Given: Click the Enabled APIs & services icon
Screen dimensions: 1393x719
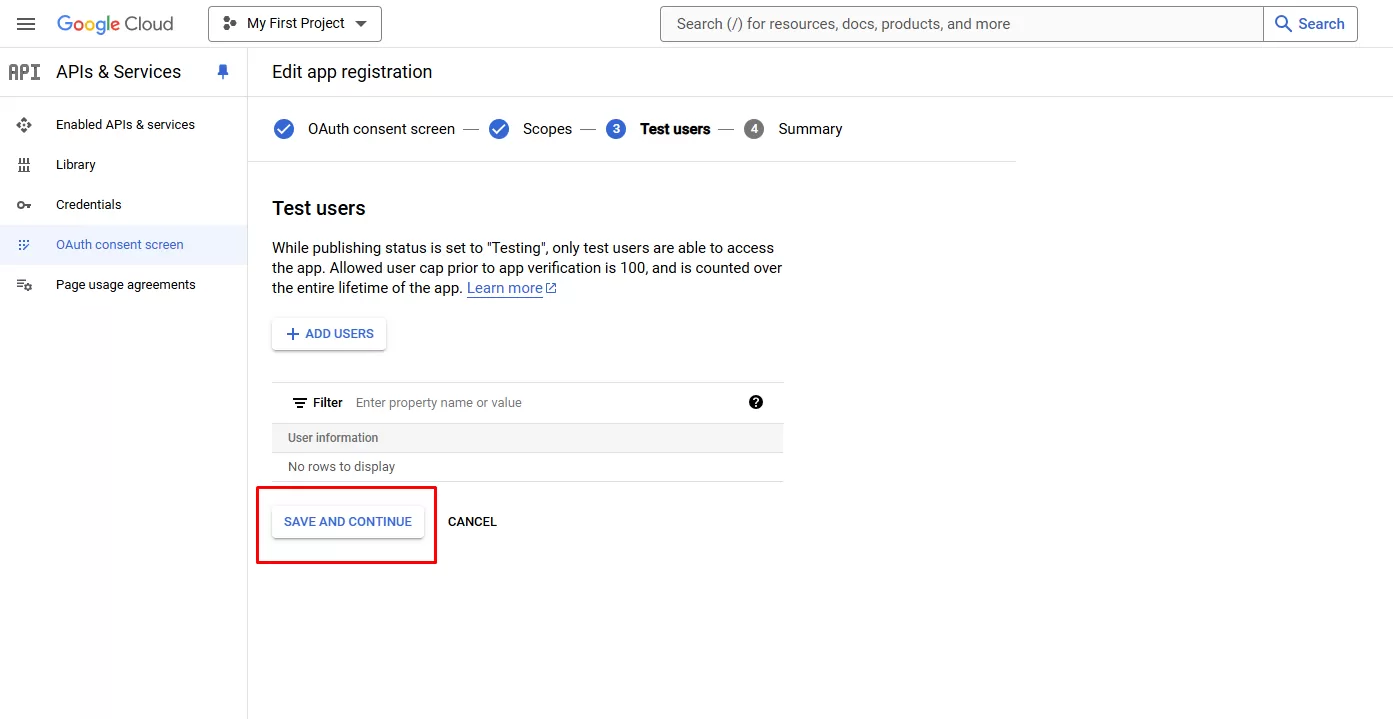Looking at the screenshot, I should tap(24, 125).
